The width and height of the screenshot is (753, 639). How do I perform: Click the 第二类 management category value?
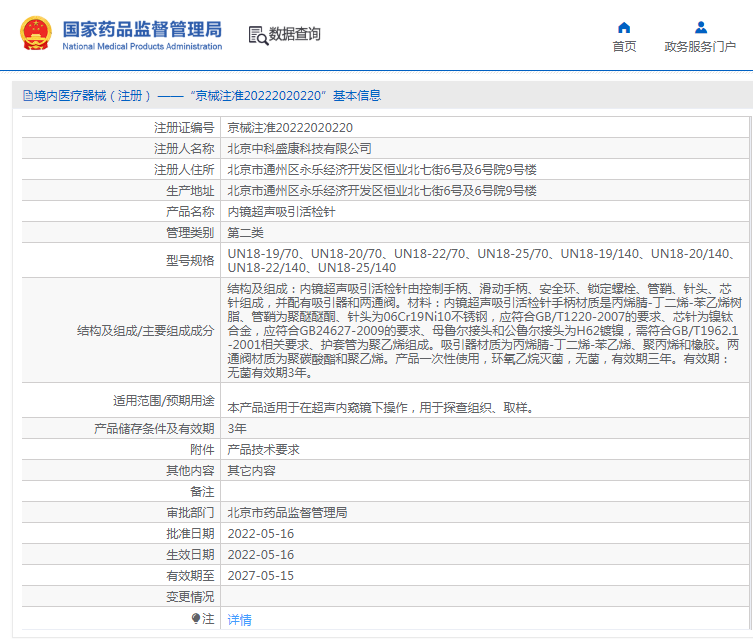point(245,233)
